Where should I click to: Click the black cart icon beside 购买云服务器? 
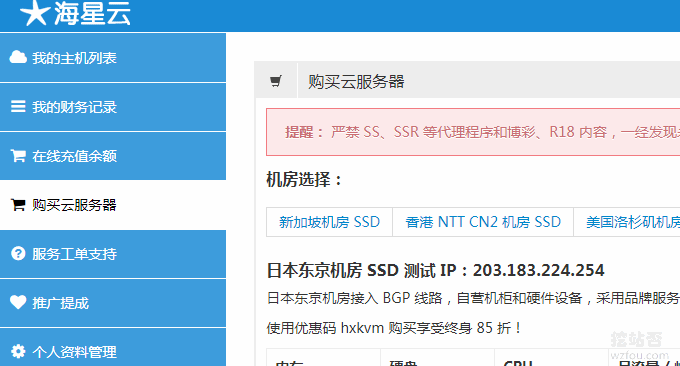[18, 204]
